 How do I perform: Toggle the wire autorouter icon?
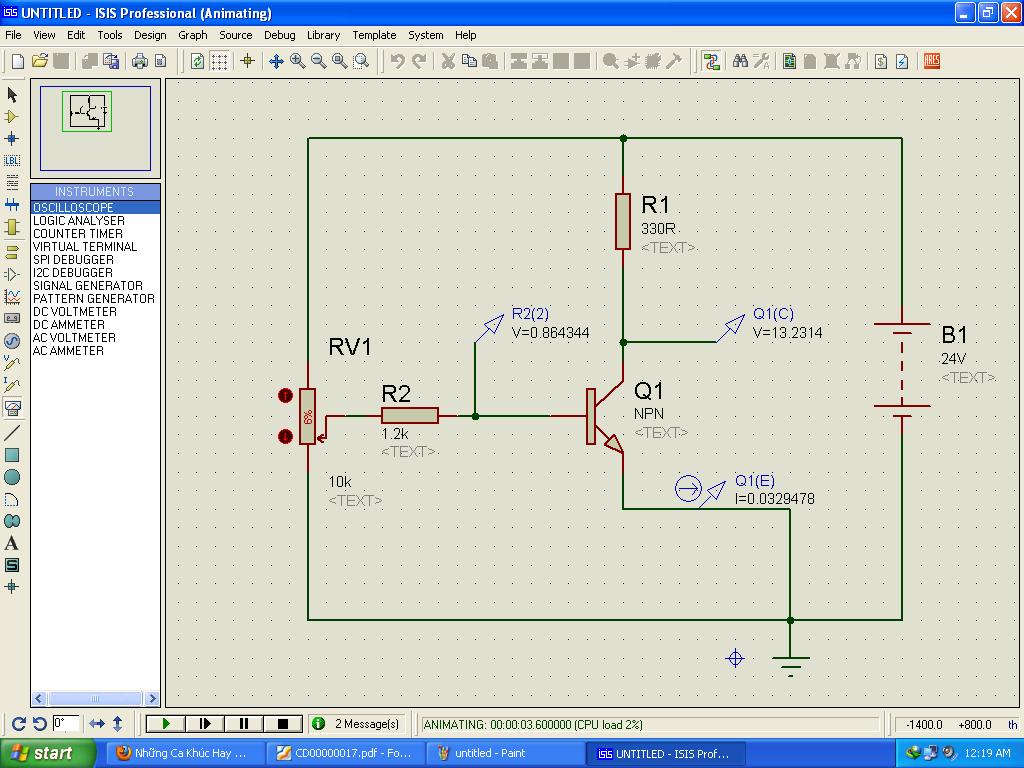pyautogui.click(x=711, y=61)
